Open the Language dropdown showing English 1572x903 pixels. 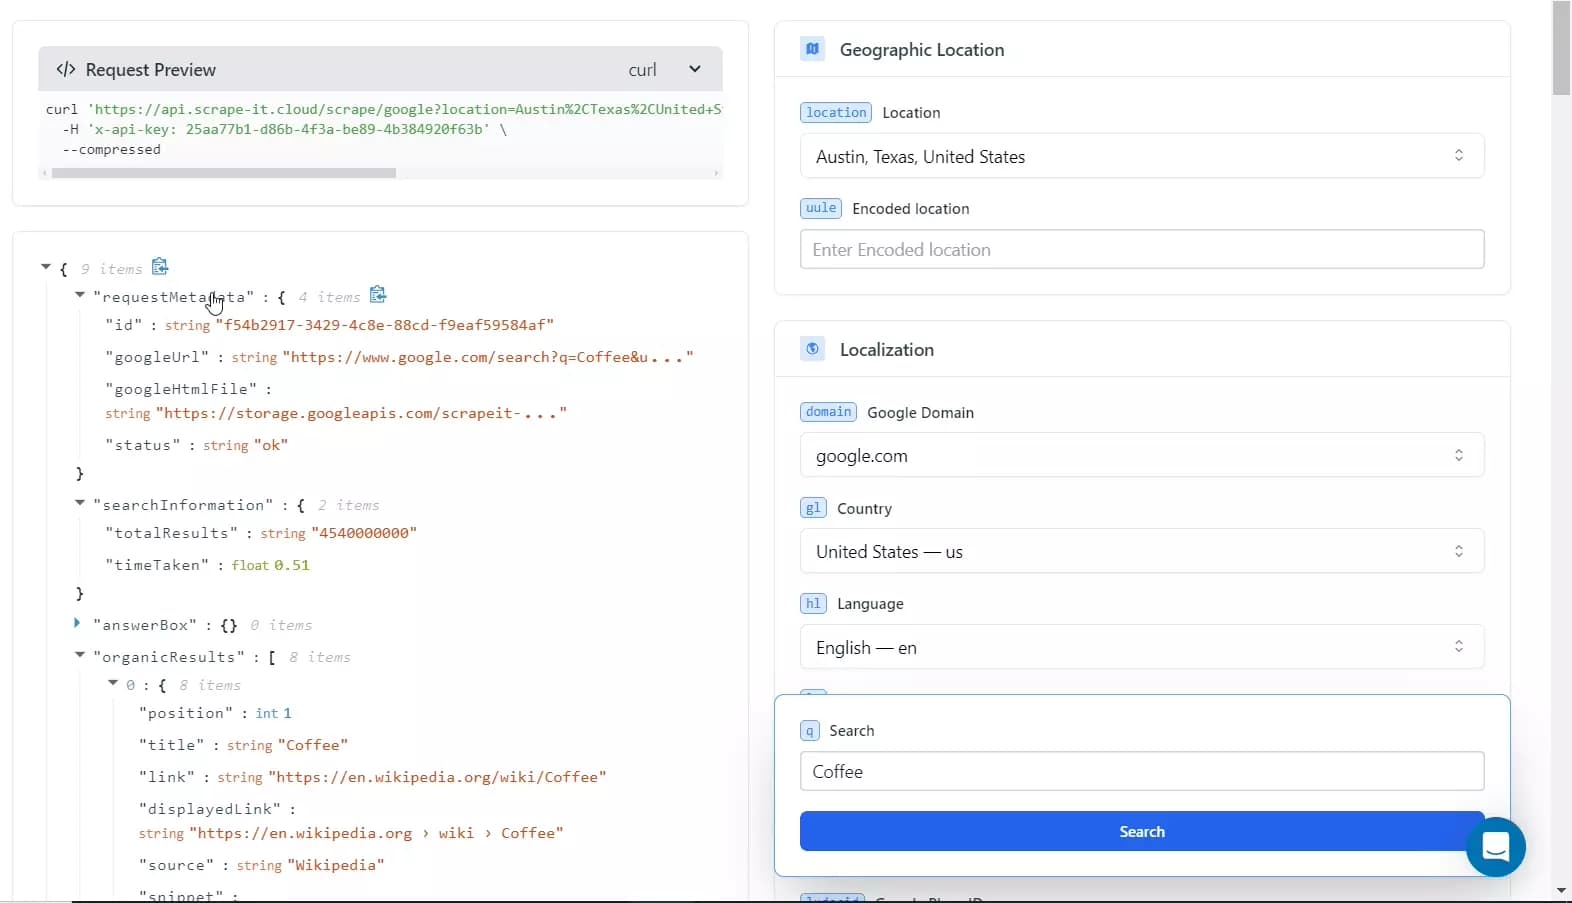click(x=1142, y=648)
